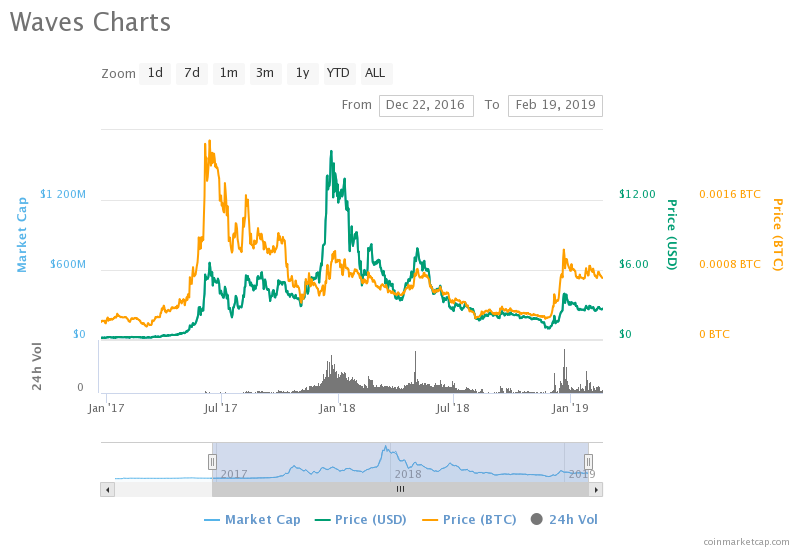Set zoom to 7d
Screen dimensions: 800x550
coord(192,73)
